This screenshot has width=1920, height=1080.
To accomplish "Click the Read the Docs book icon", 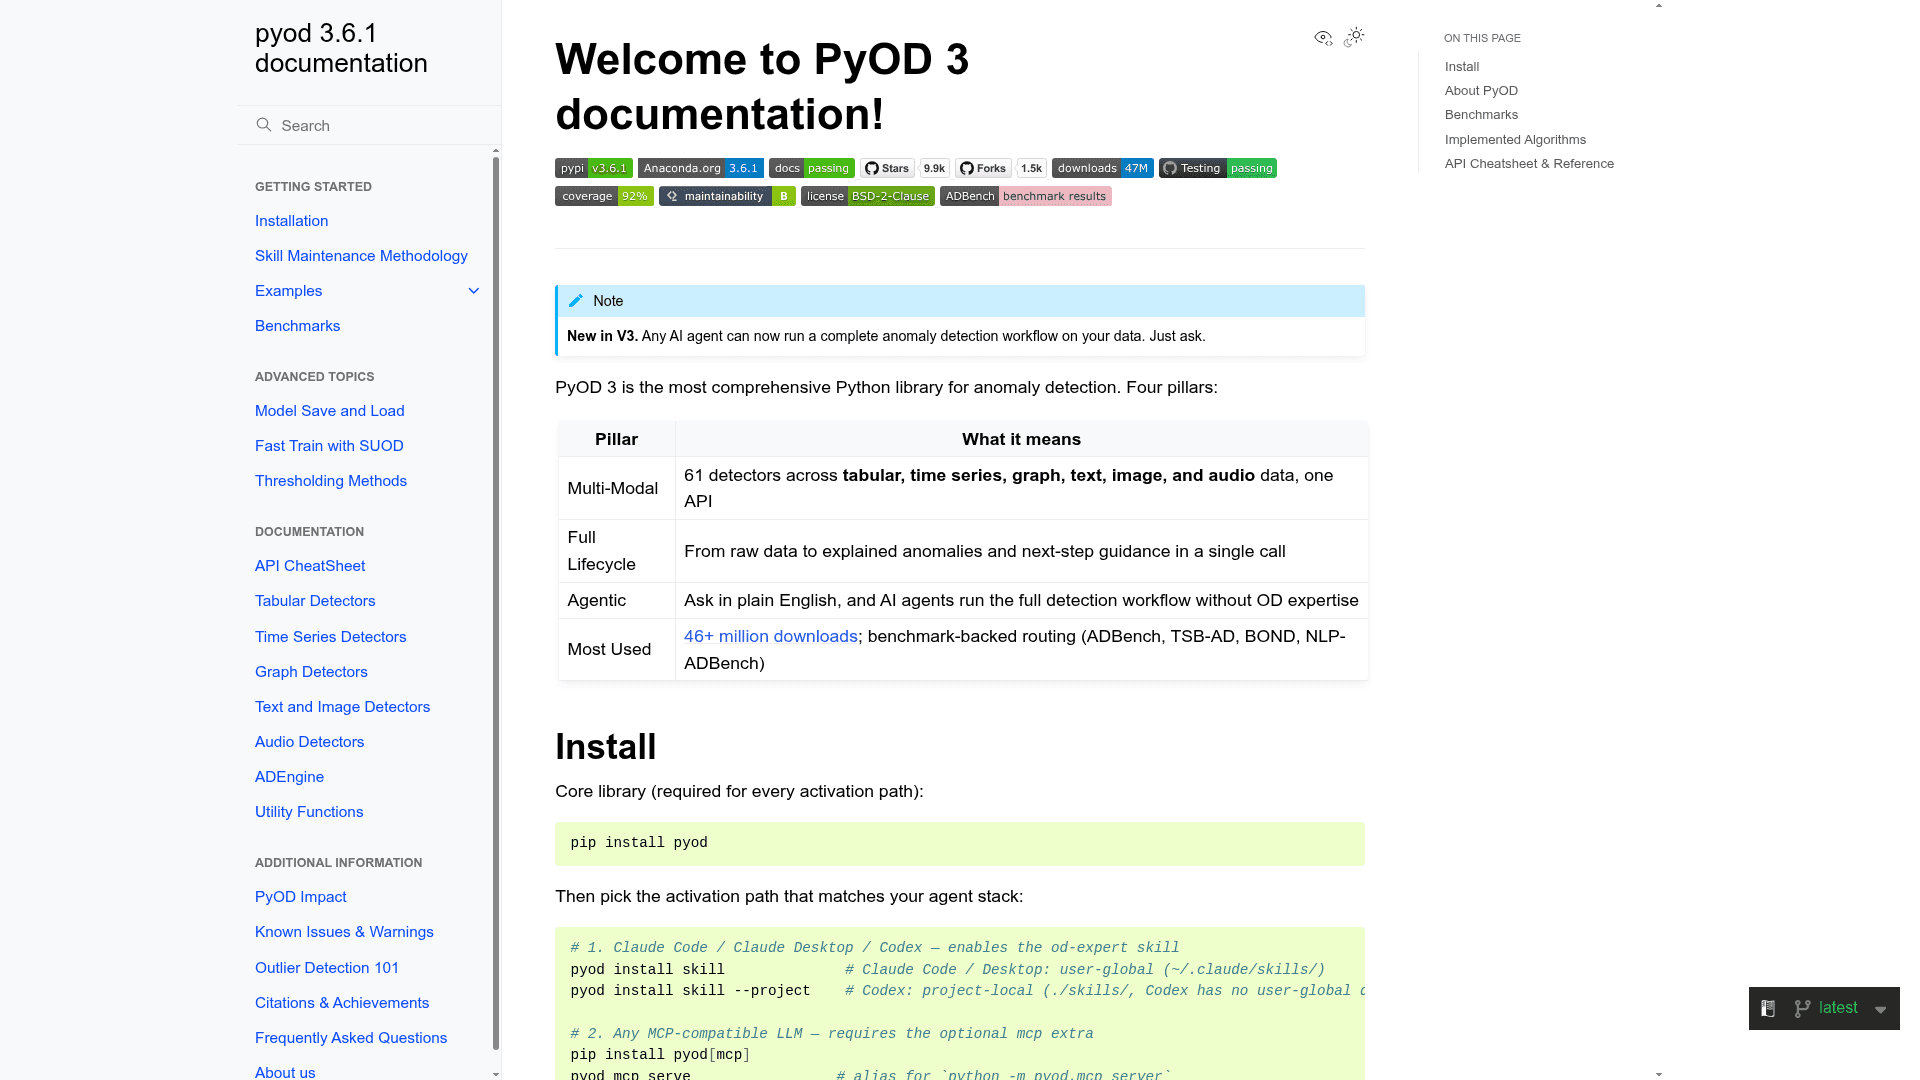I will coord(1768,1009).
